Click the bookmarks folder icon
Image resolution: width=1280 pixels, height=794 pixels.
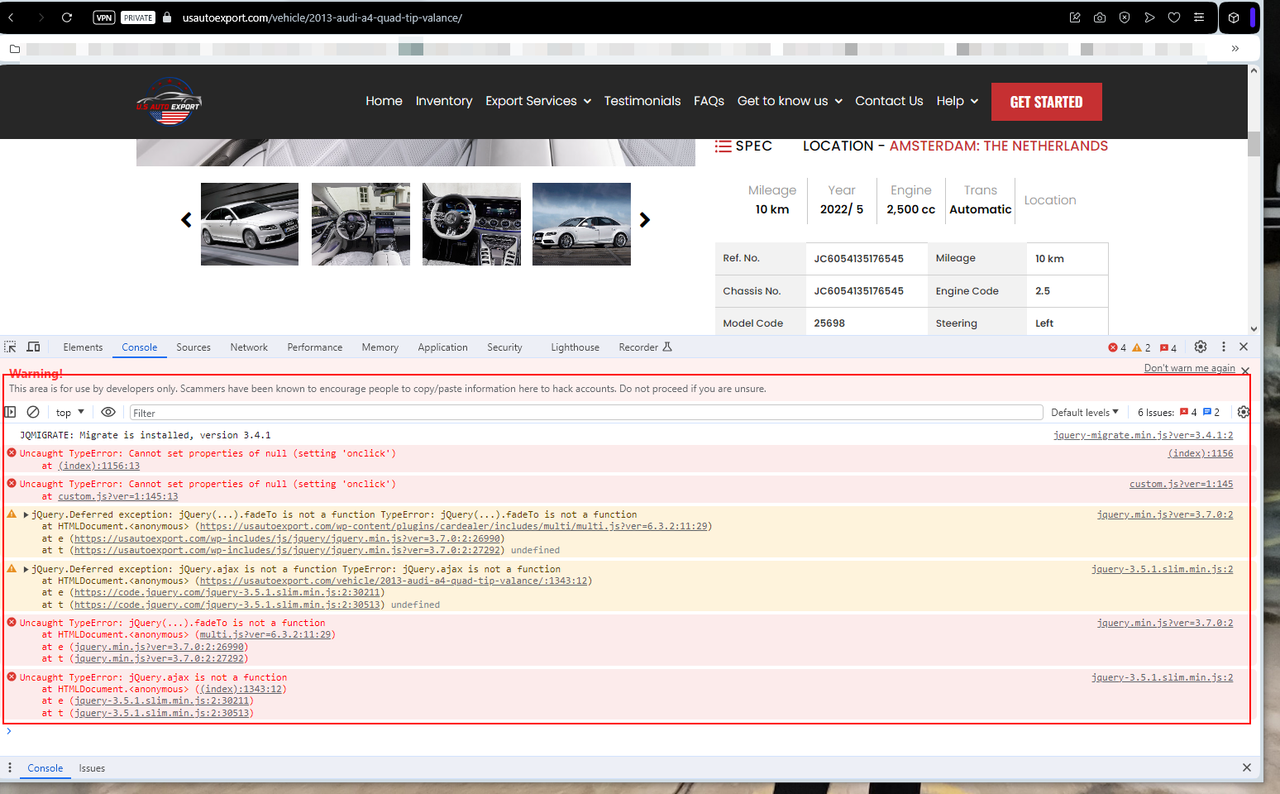point(15,48)
